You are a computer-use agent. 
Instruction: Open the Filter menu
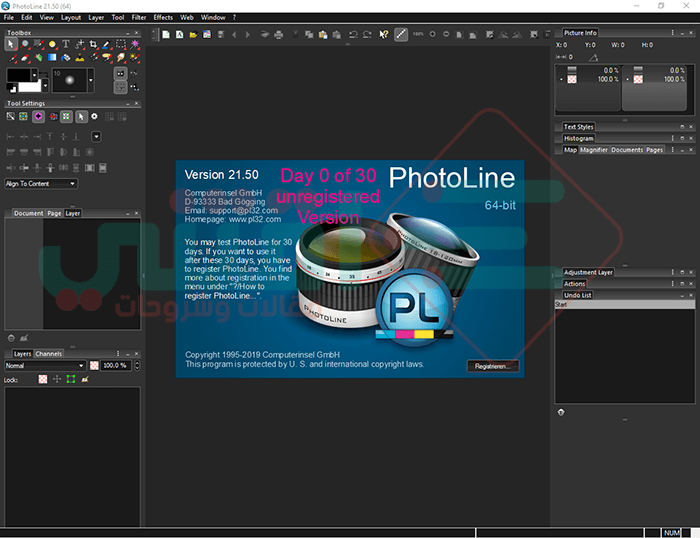coord(139,17)
